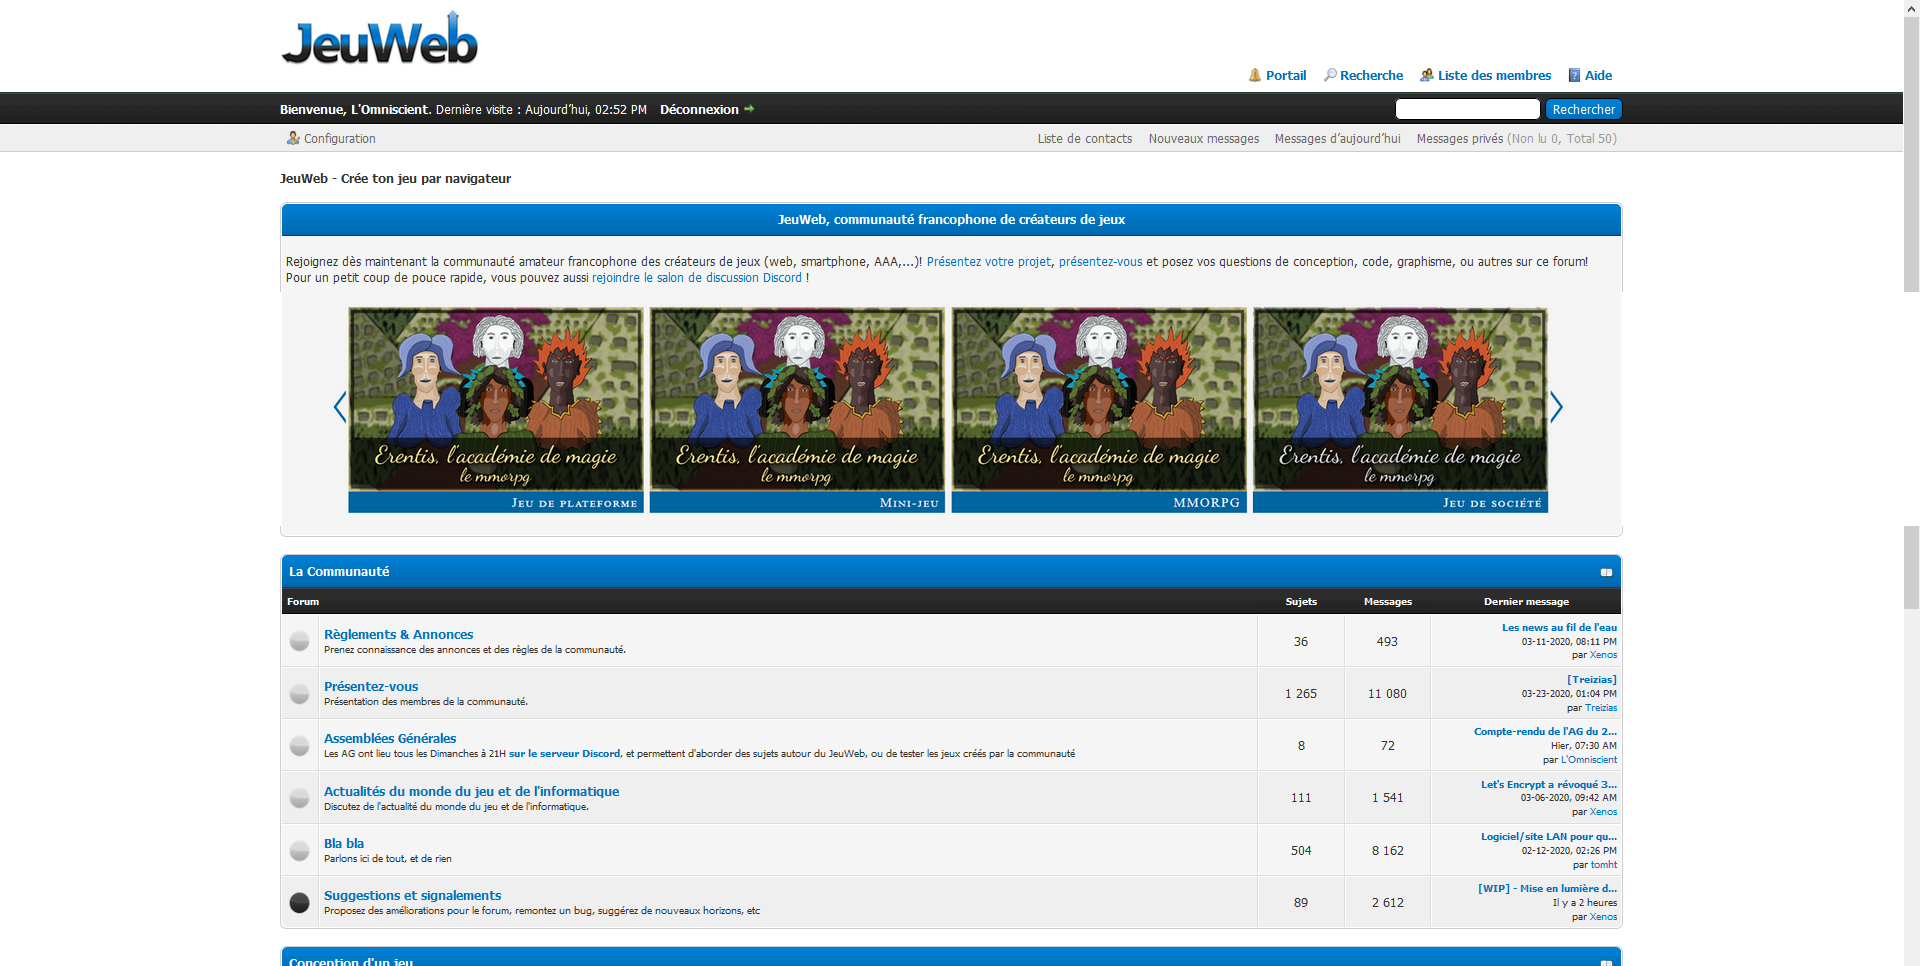Viewport: 1920px width, 966px height.
Task: Open MMORPG carousel thumbnail
Action: click(x=1099, y=410)
